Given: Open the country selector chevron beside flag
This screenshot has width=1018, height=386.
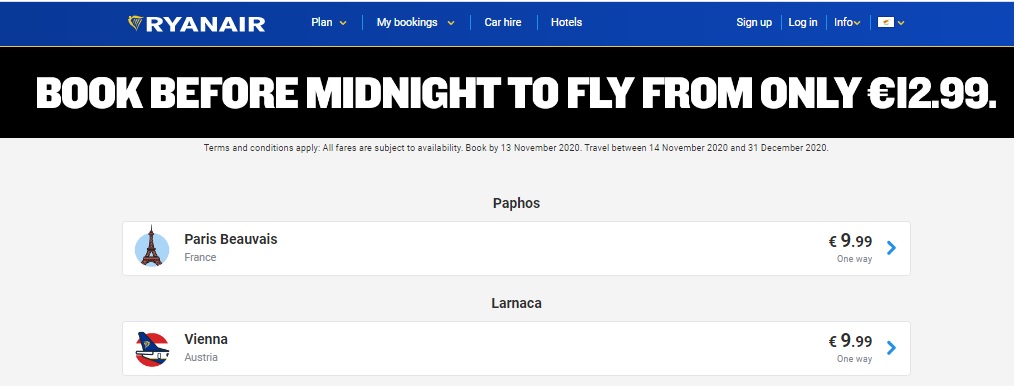Looking at the screenshot, I should pos(901,23).
